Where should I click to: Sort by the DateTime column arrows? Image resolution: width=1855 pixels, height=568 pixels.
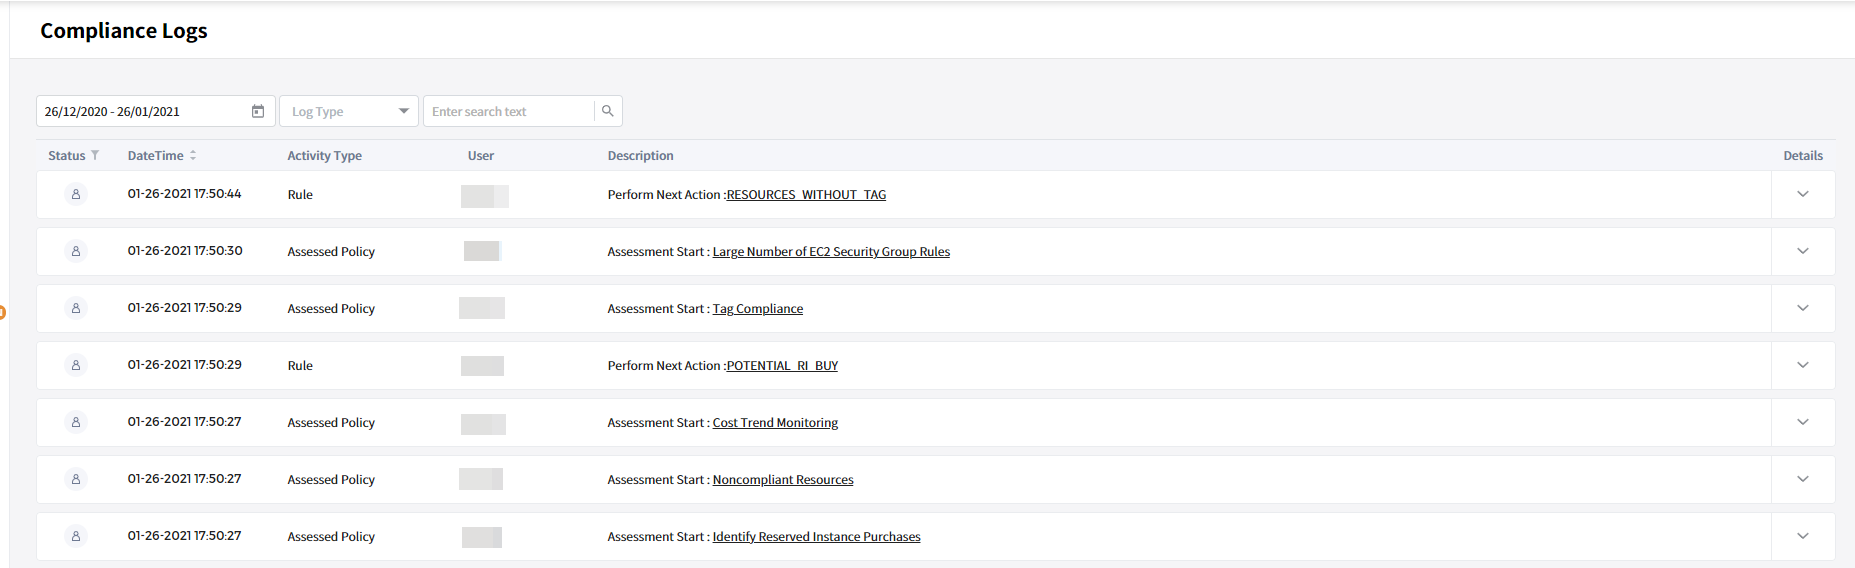(193, 155)
